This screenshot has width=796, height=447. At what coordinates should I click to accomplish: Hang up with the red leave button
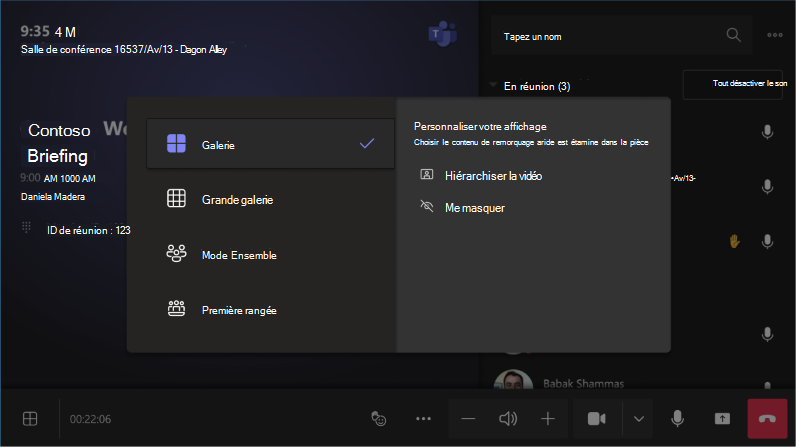tap(767, 419)
